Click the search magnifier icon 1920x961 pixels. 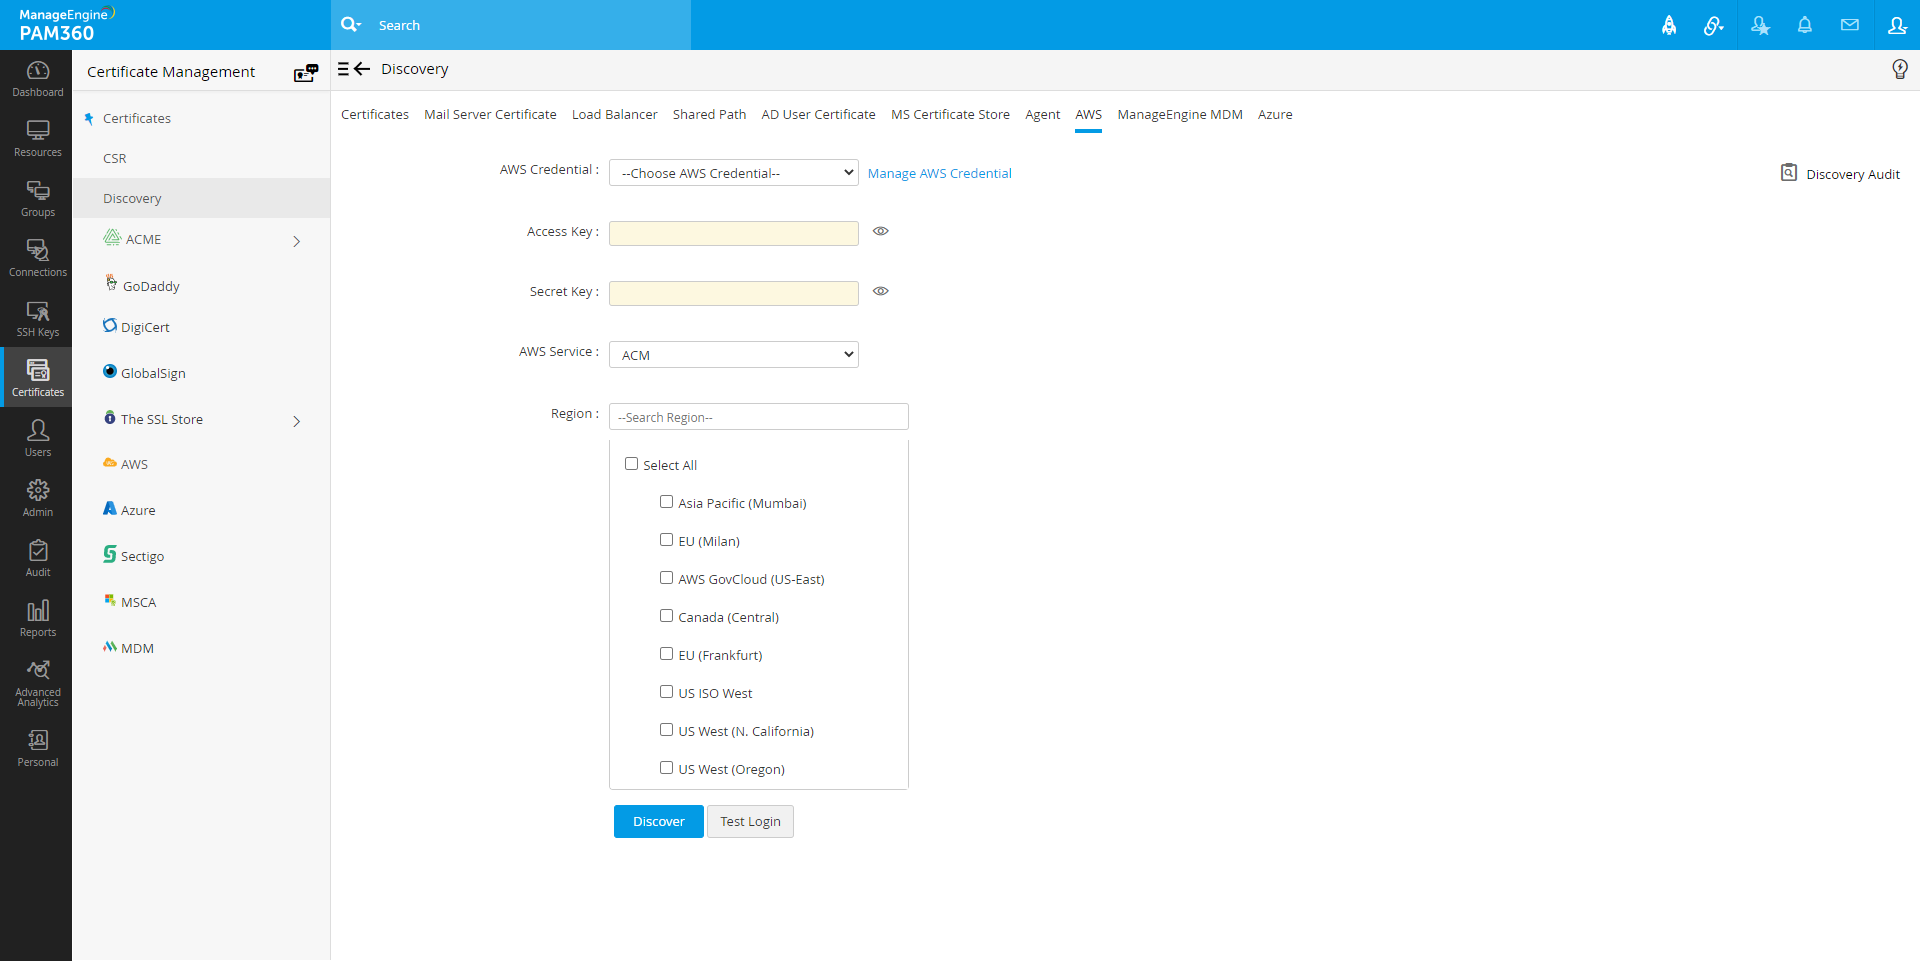coord(350,25)
